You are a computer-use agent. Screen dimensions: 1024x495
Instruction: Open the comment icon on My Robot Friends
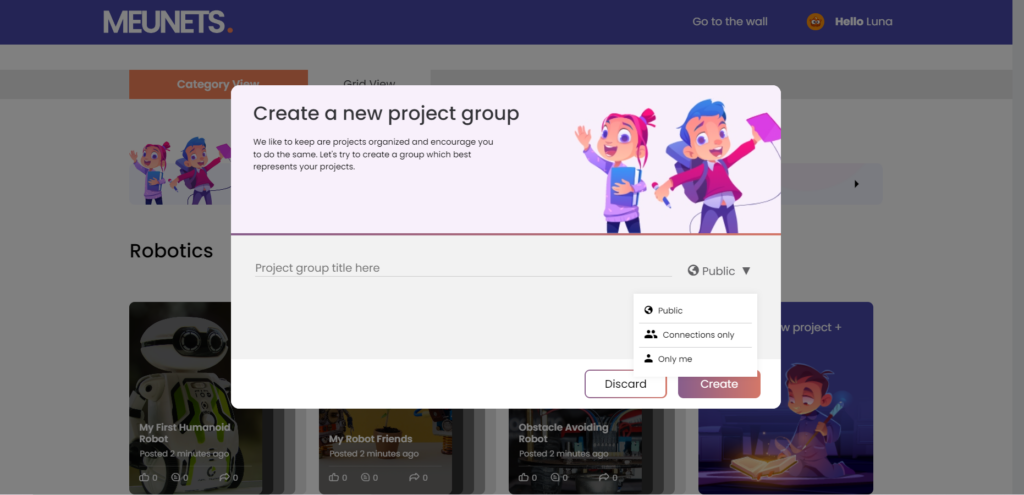(x=365, y=477)
